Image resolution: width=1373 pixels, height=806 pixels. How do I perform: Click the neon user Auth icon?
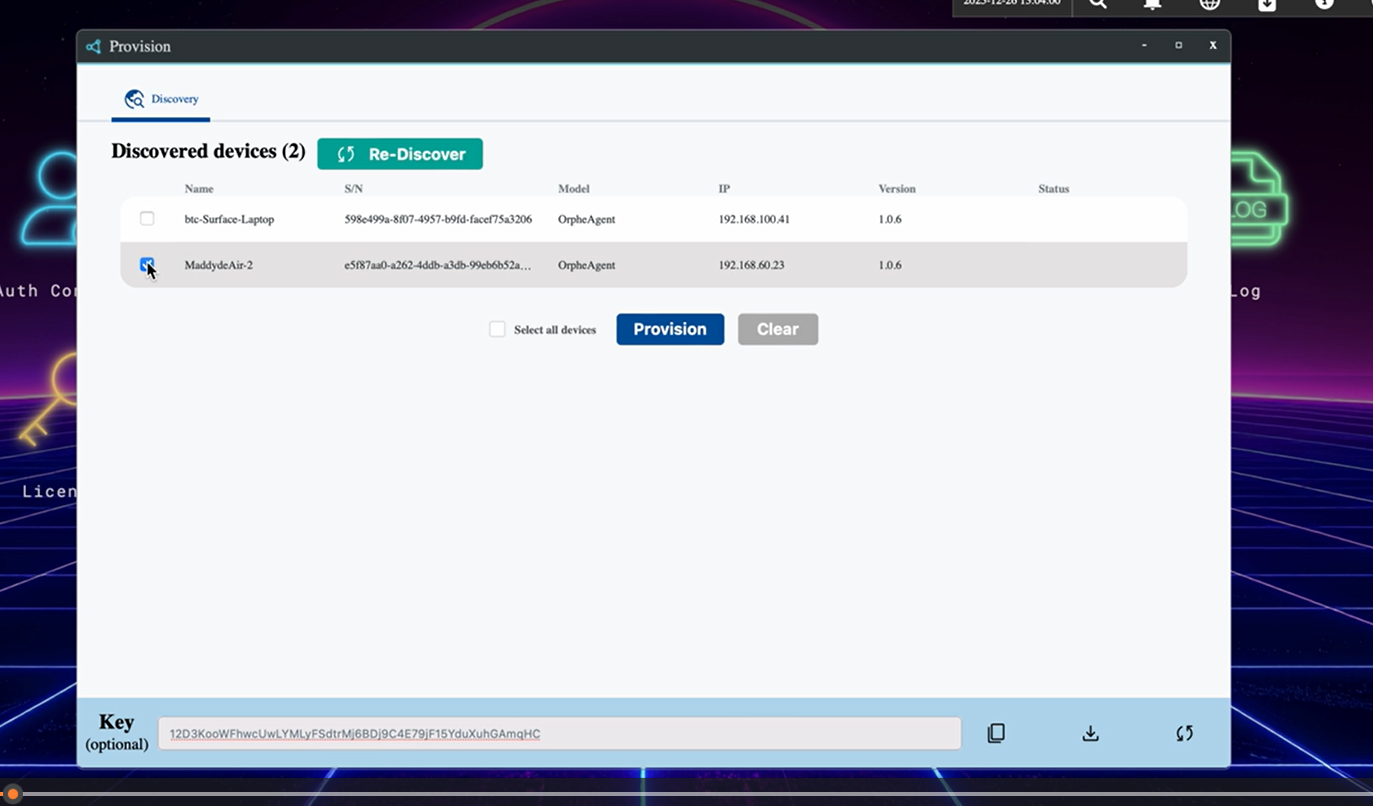[x=52, y=200]
